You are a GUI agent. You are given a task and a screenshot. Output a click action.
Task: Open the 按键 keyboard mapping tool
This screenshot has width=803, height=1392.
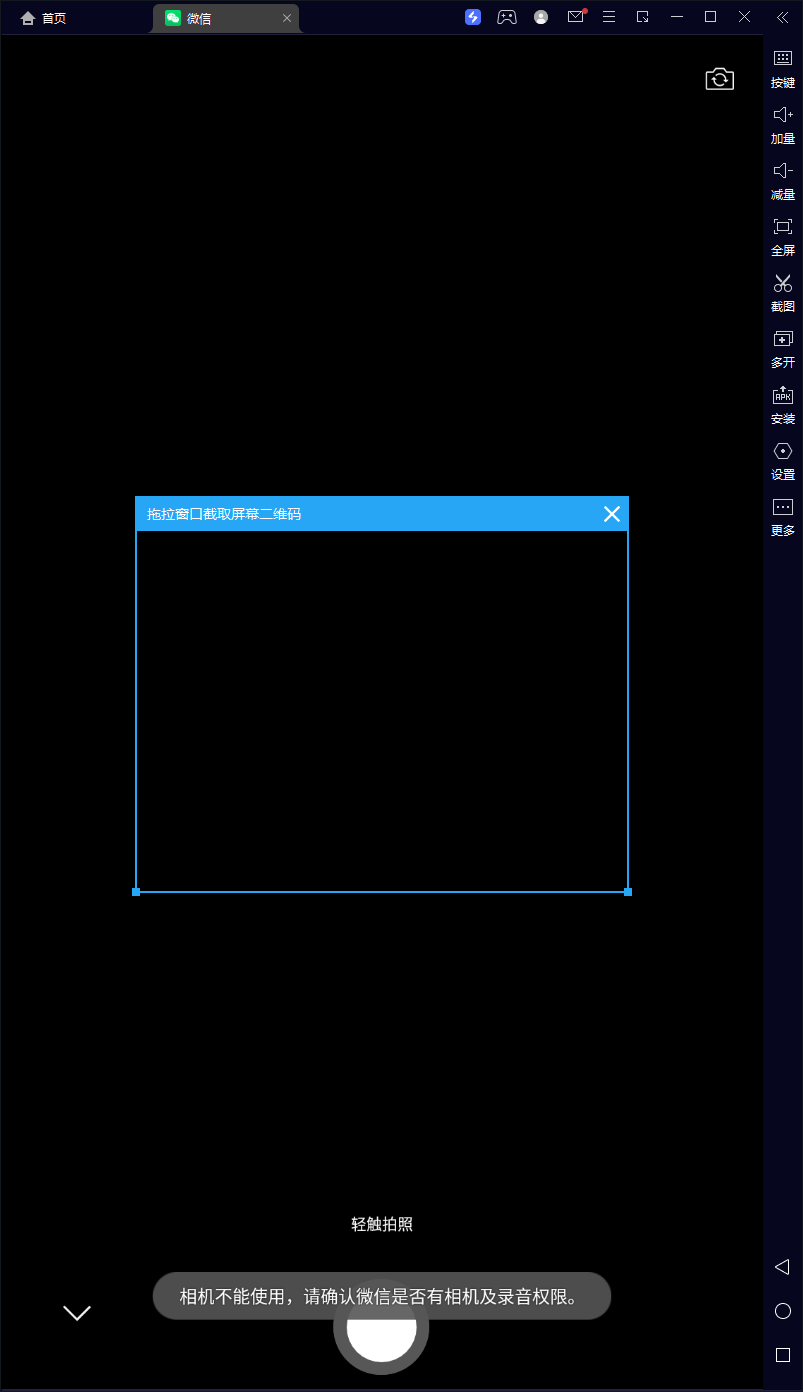(783, 67)
